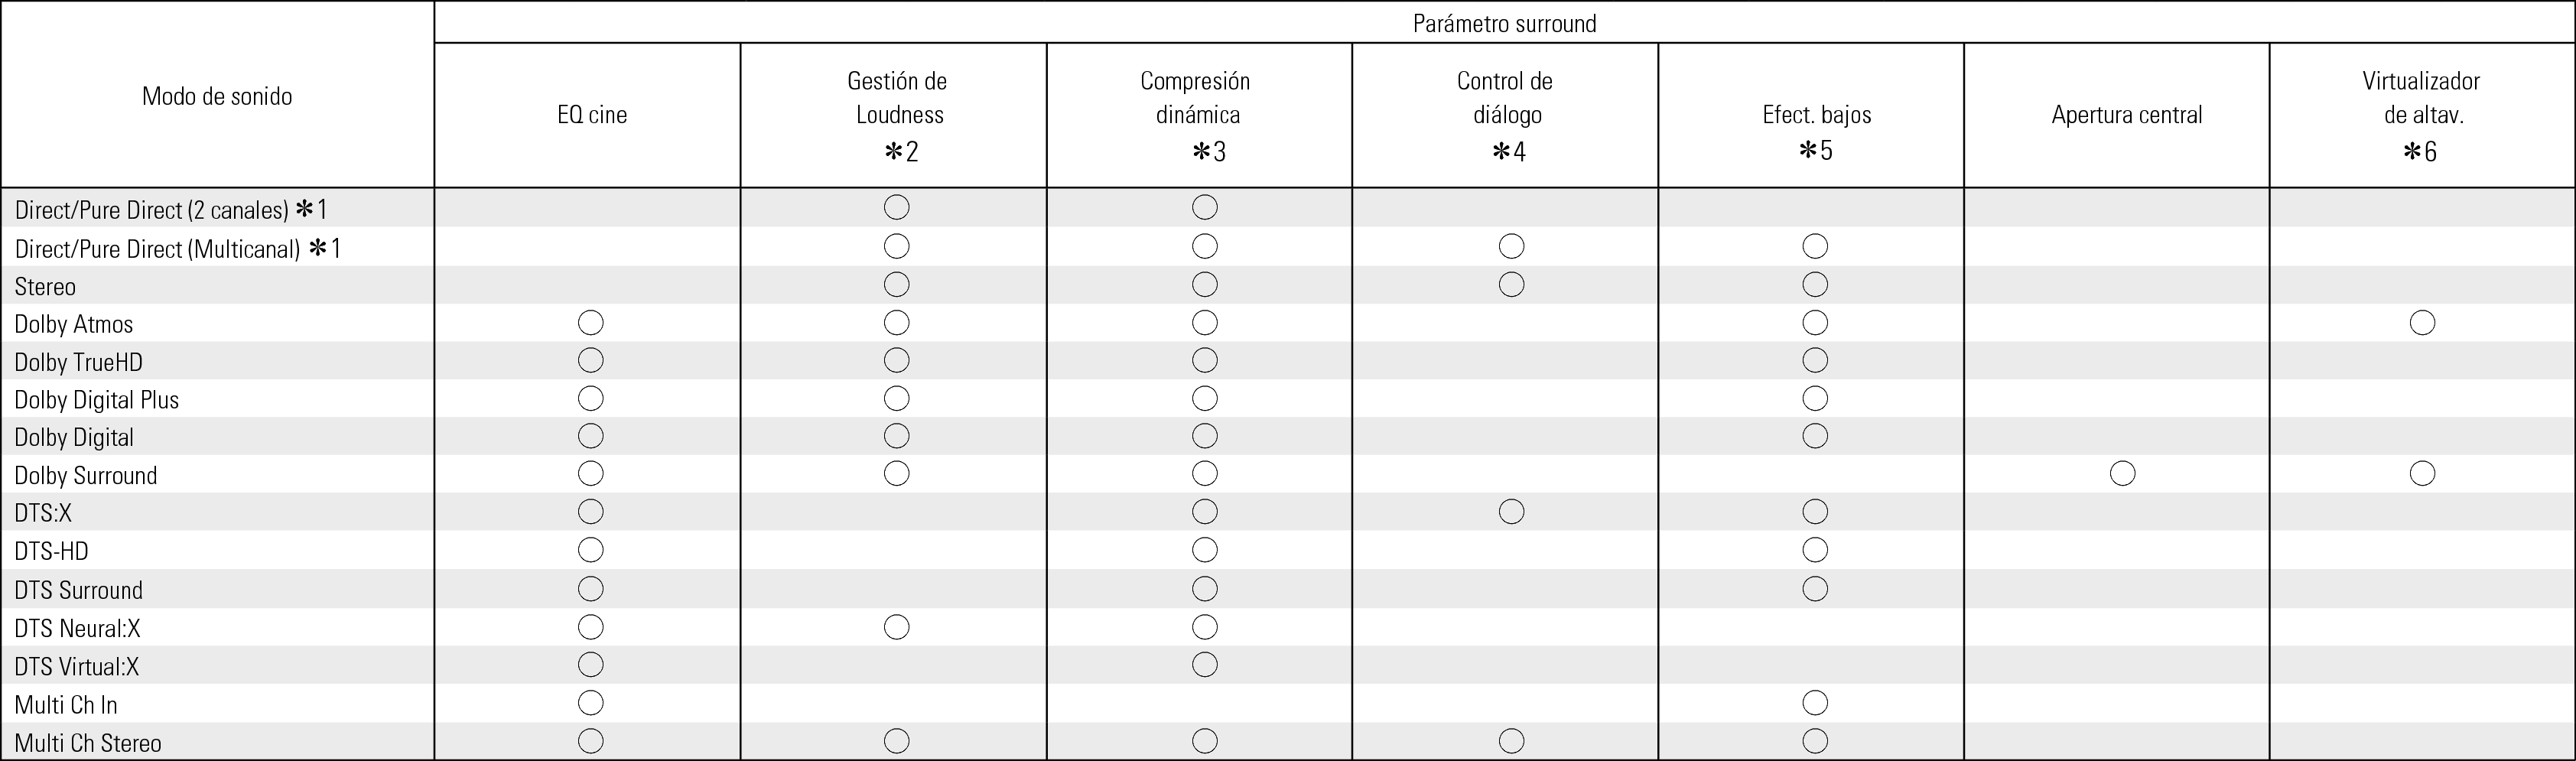Click the Control de diálogo circle for DTS:X
The height and width of the screenshot is (761, 2576).
click(x=1511, y=512)
